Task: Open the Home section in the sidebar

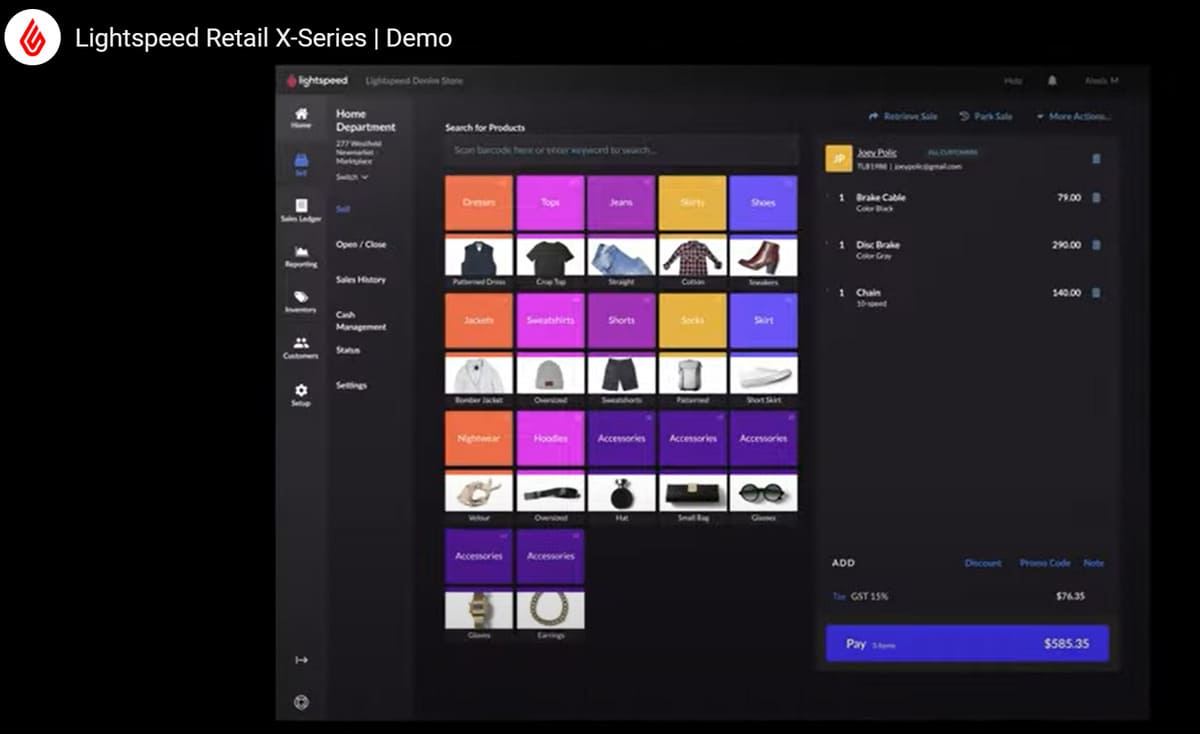Action: tap(300, 118)
